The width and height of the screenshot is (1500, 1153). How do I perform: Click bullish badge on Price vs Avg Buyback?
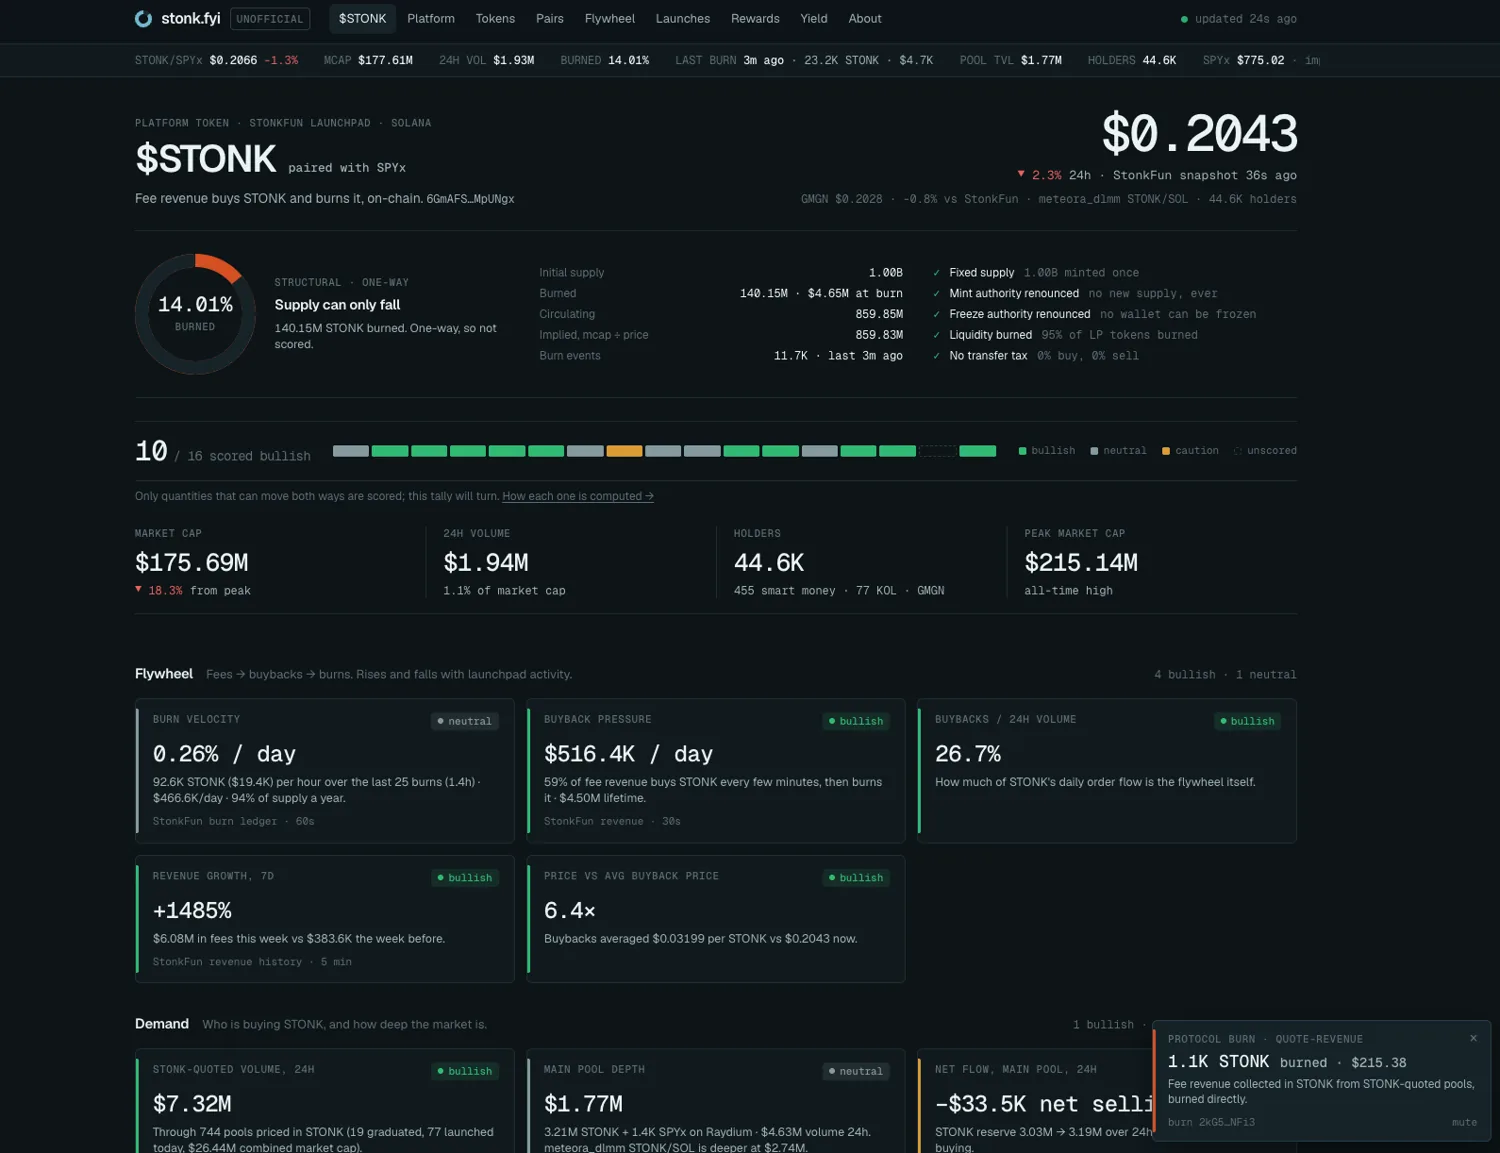tap(856, 878)
